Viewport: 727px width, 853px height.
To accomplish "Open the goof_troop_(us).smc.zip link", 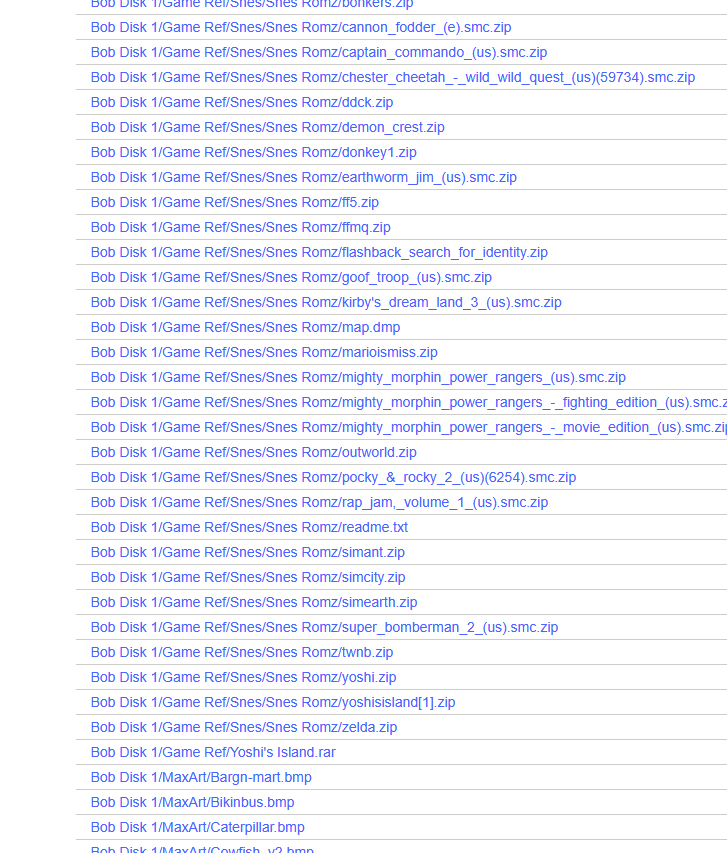I will (x=291, y=277).
